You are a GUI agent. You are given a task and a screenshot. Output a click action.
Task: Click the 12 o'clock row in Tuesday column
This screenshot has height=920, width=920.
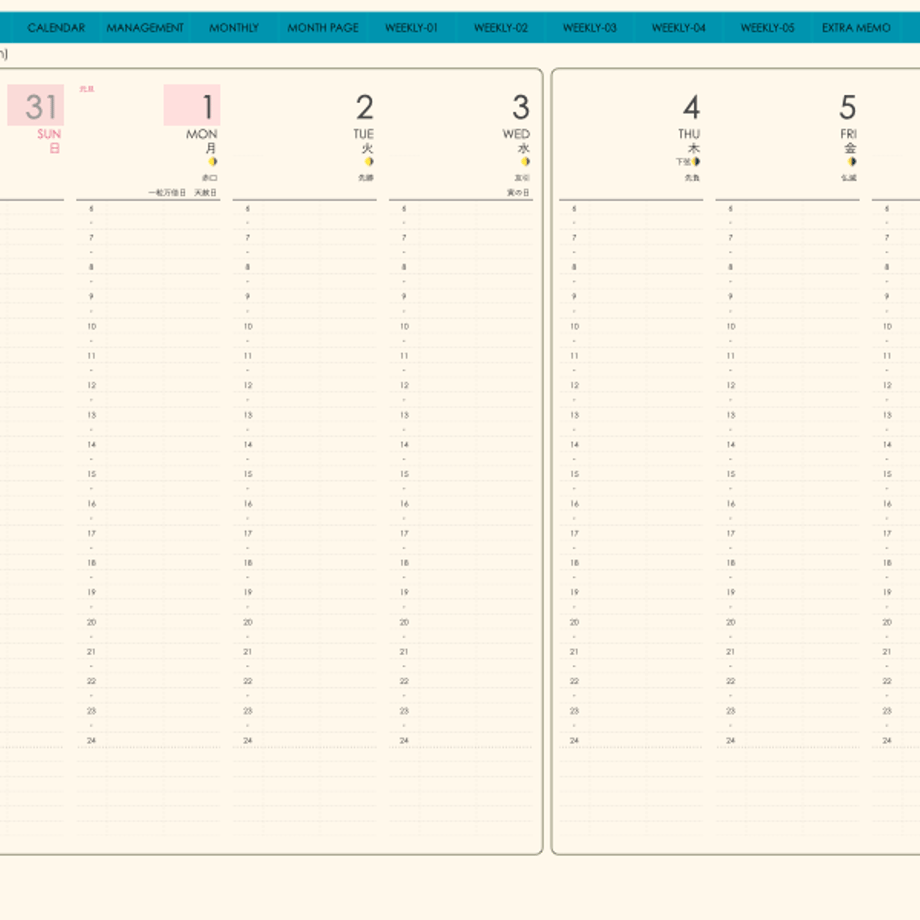pos(305,385)
